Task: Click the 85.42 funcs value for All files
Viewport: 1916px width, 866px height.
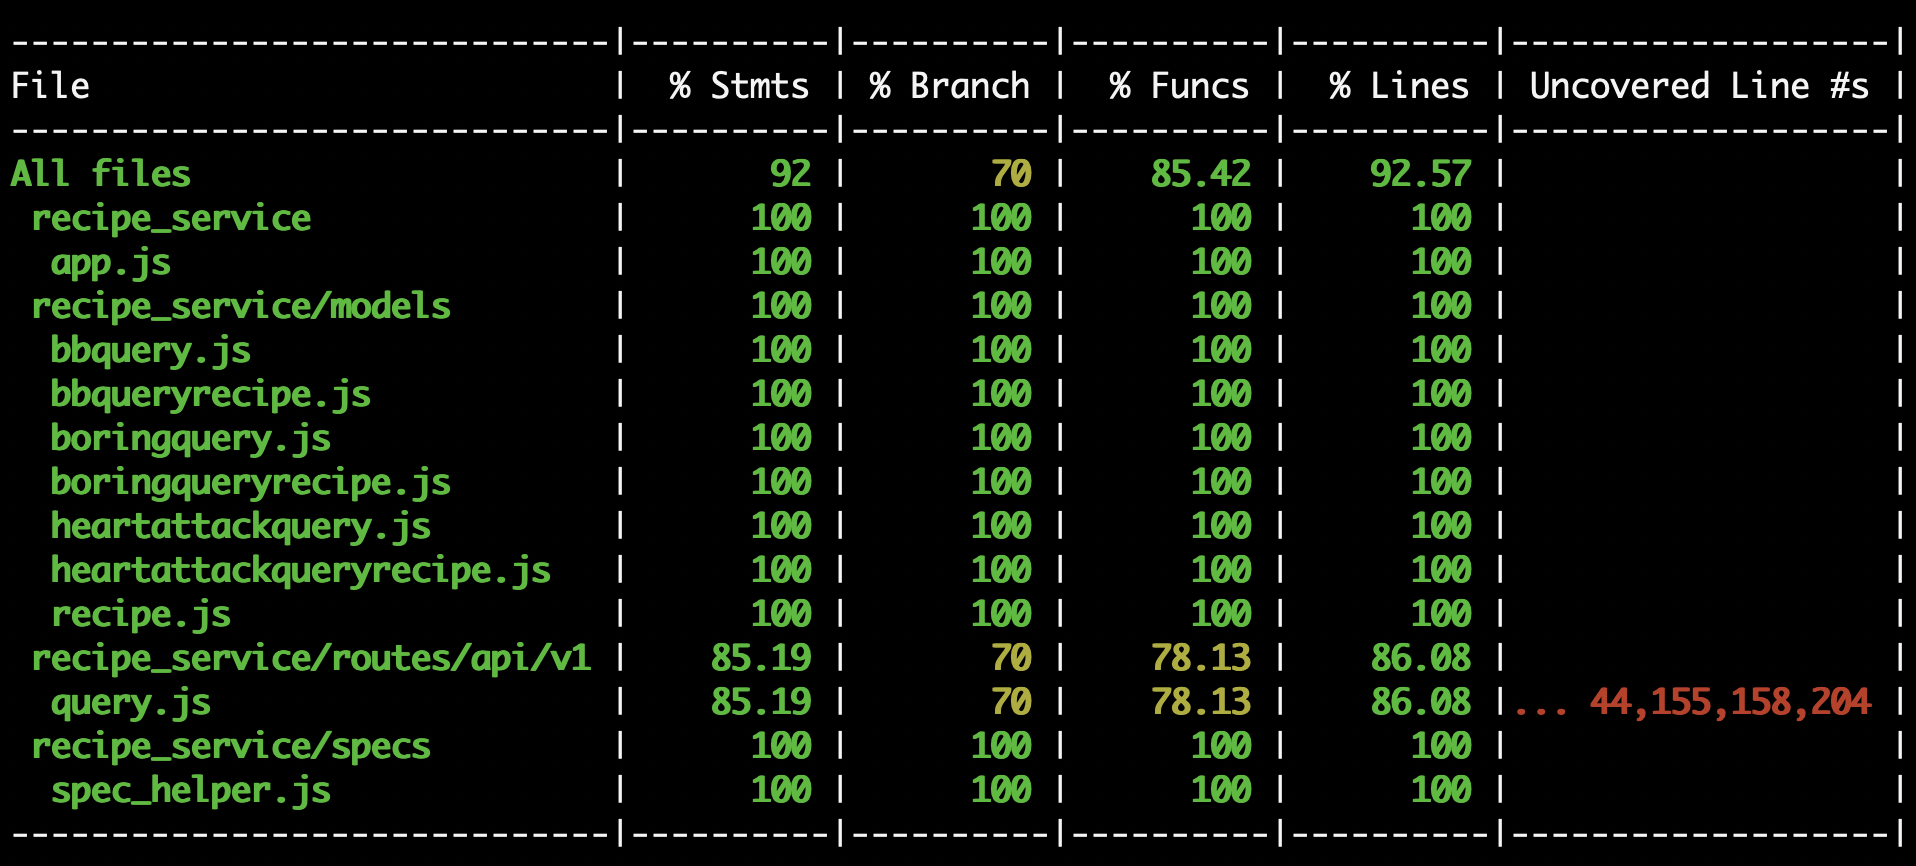Action: (x=1200, y=174)
